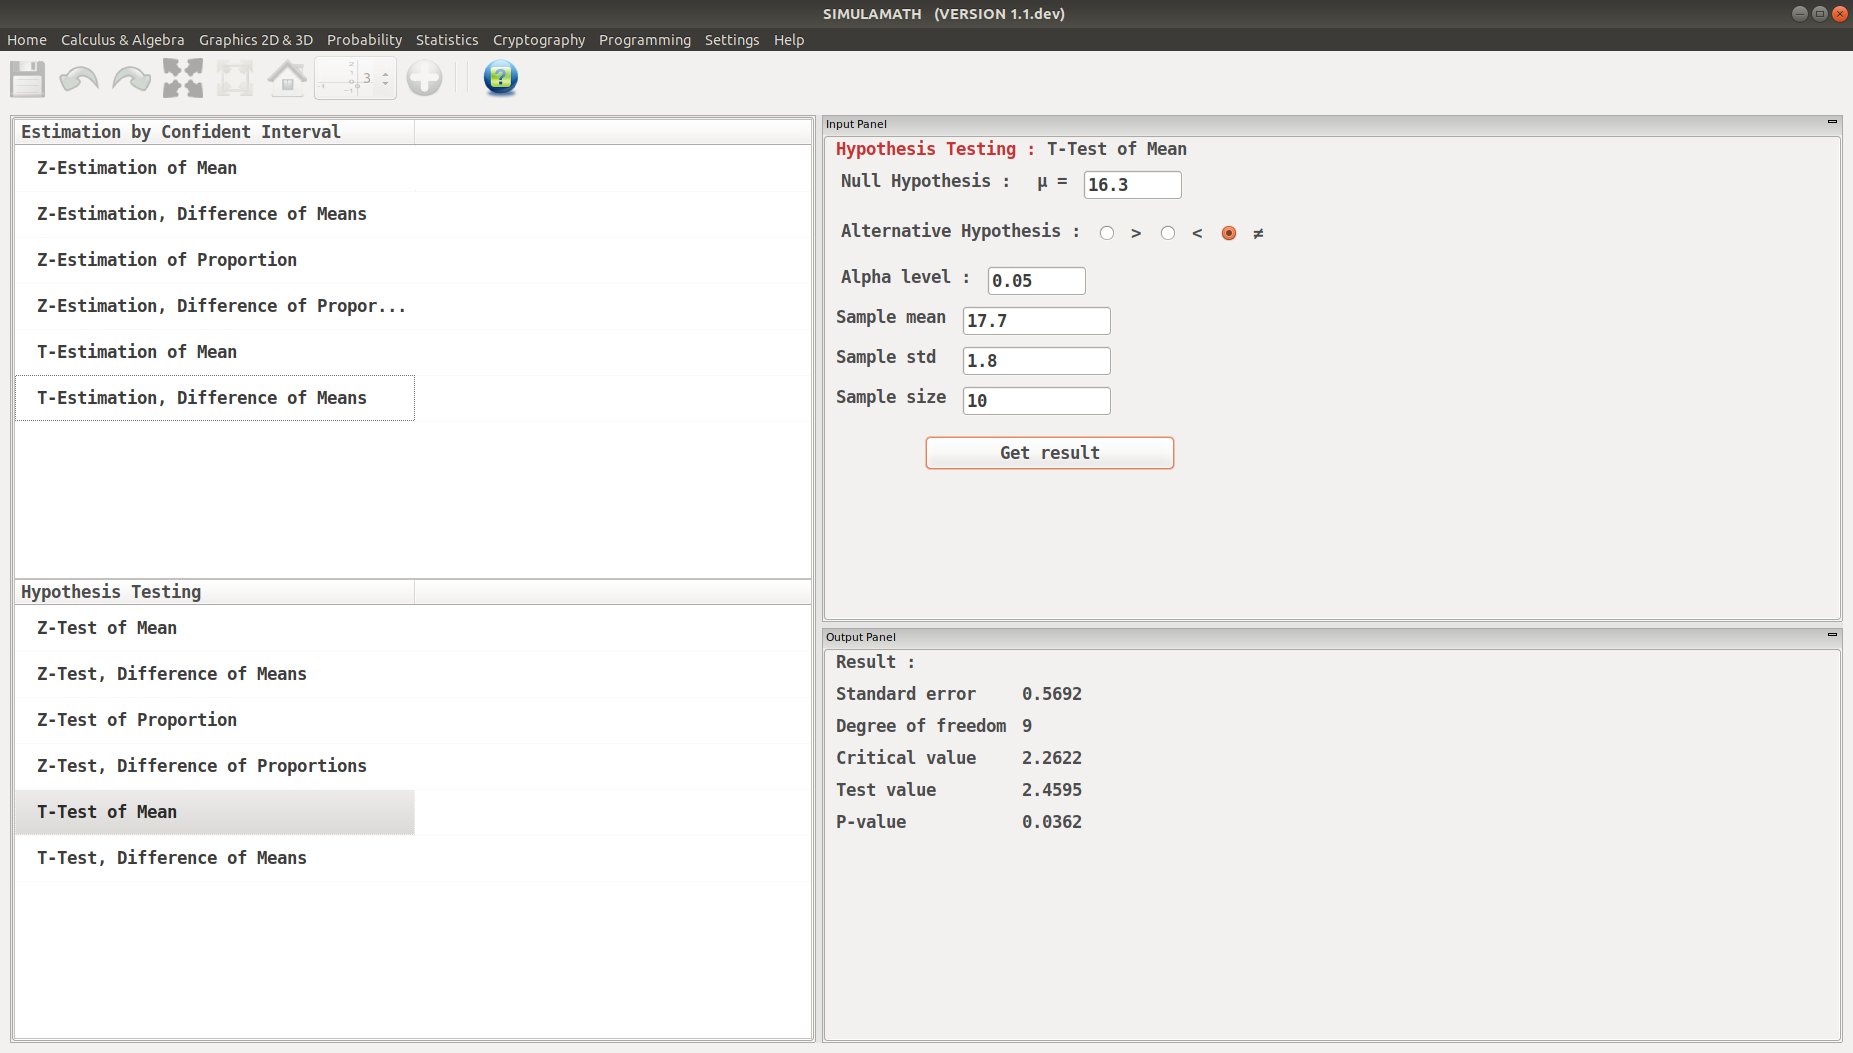Screen dimensions: 1853x1053
Task: Click the Alpha level input field
Action: pyautogui.click(x=1036, y=281)
